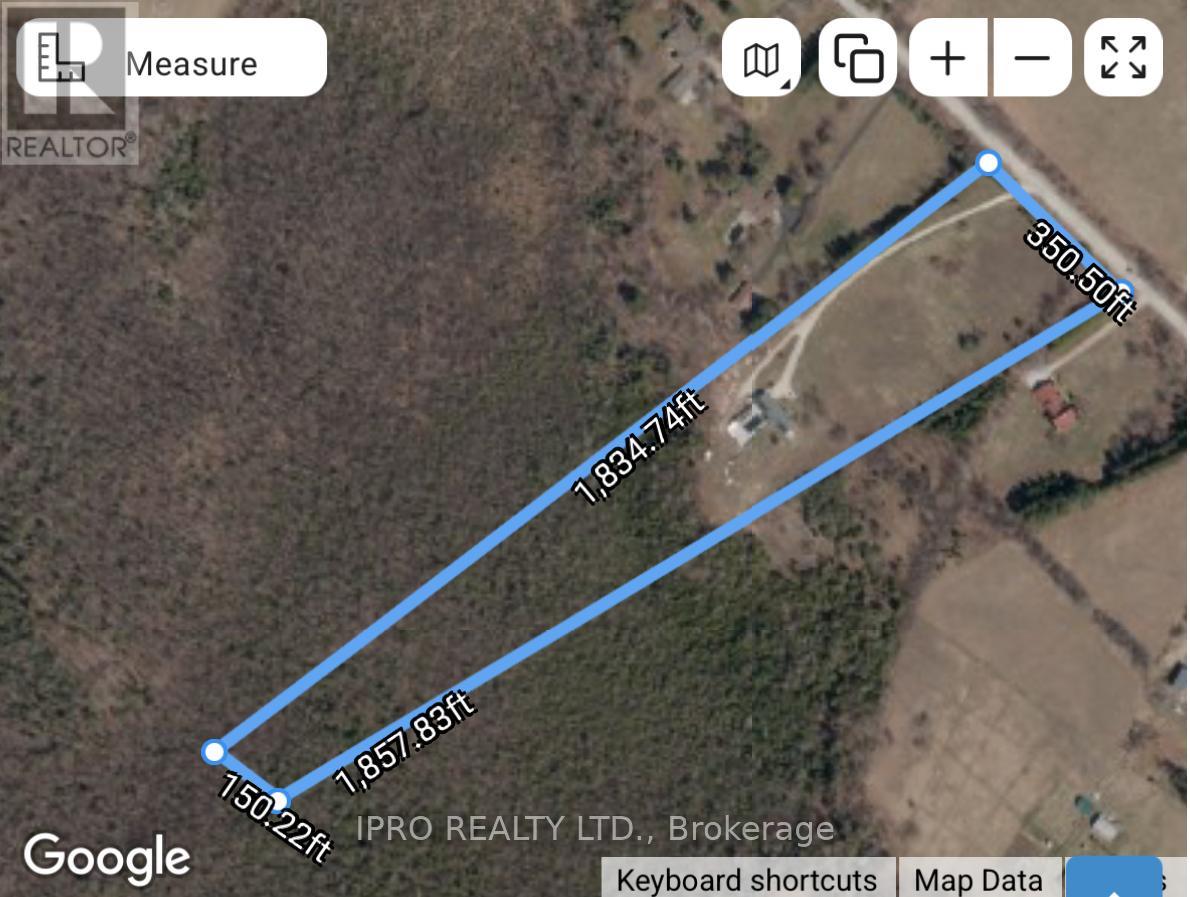Click the house building on the map
The image size is (1190, 897).
pyautogui.click(x=762, y=418)
